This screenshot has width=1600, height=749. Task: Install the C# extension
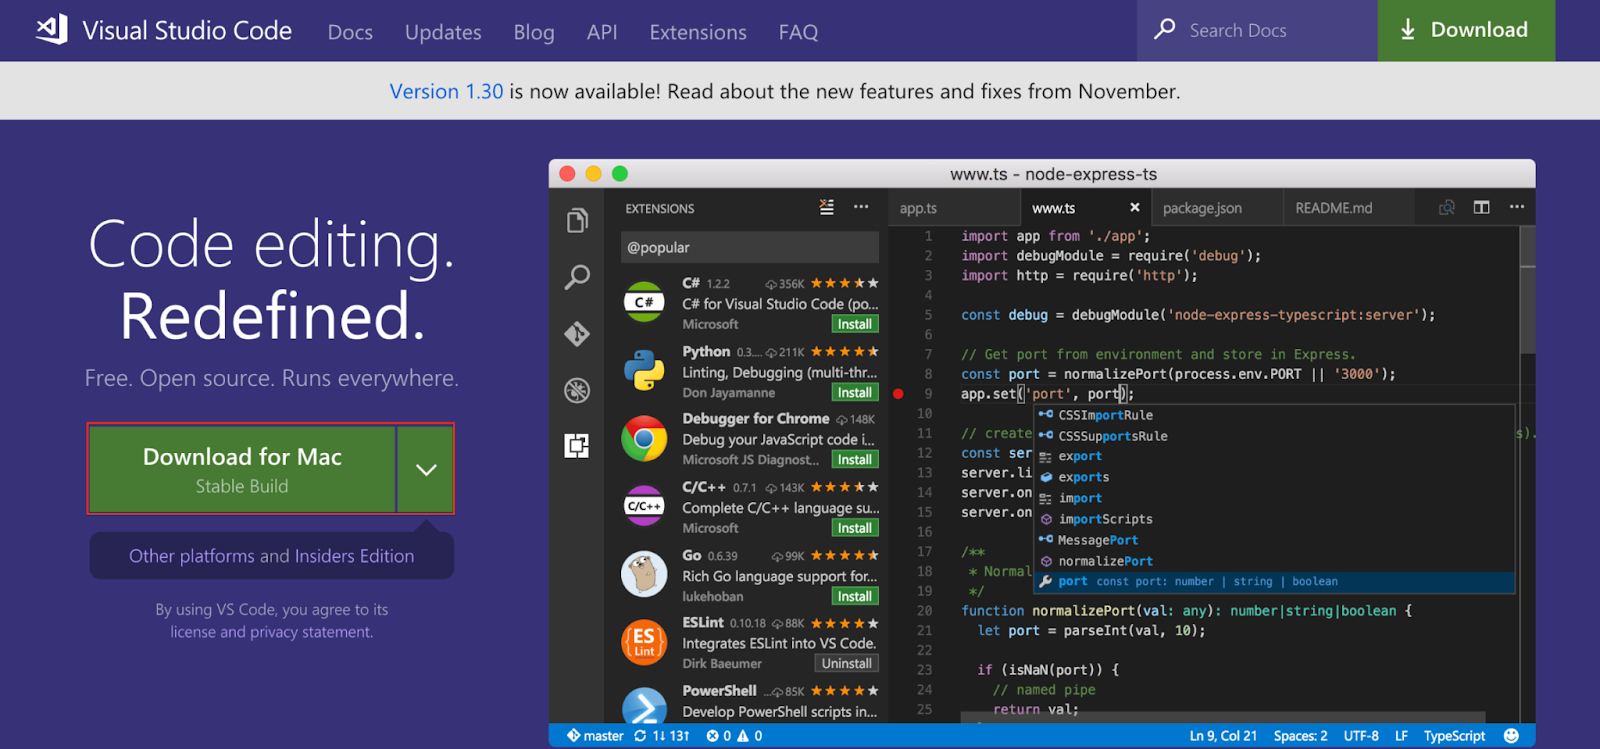coord(855,324)
